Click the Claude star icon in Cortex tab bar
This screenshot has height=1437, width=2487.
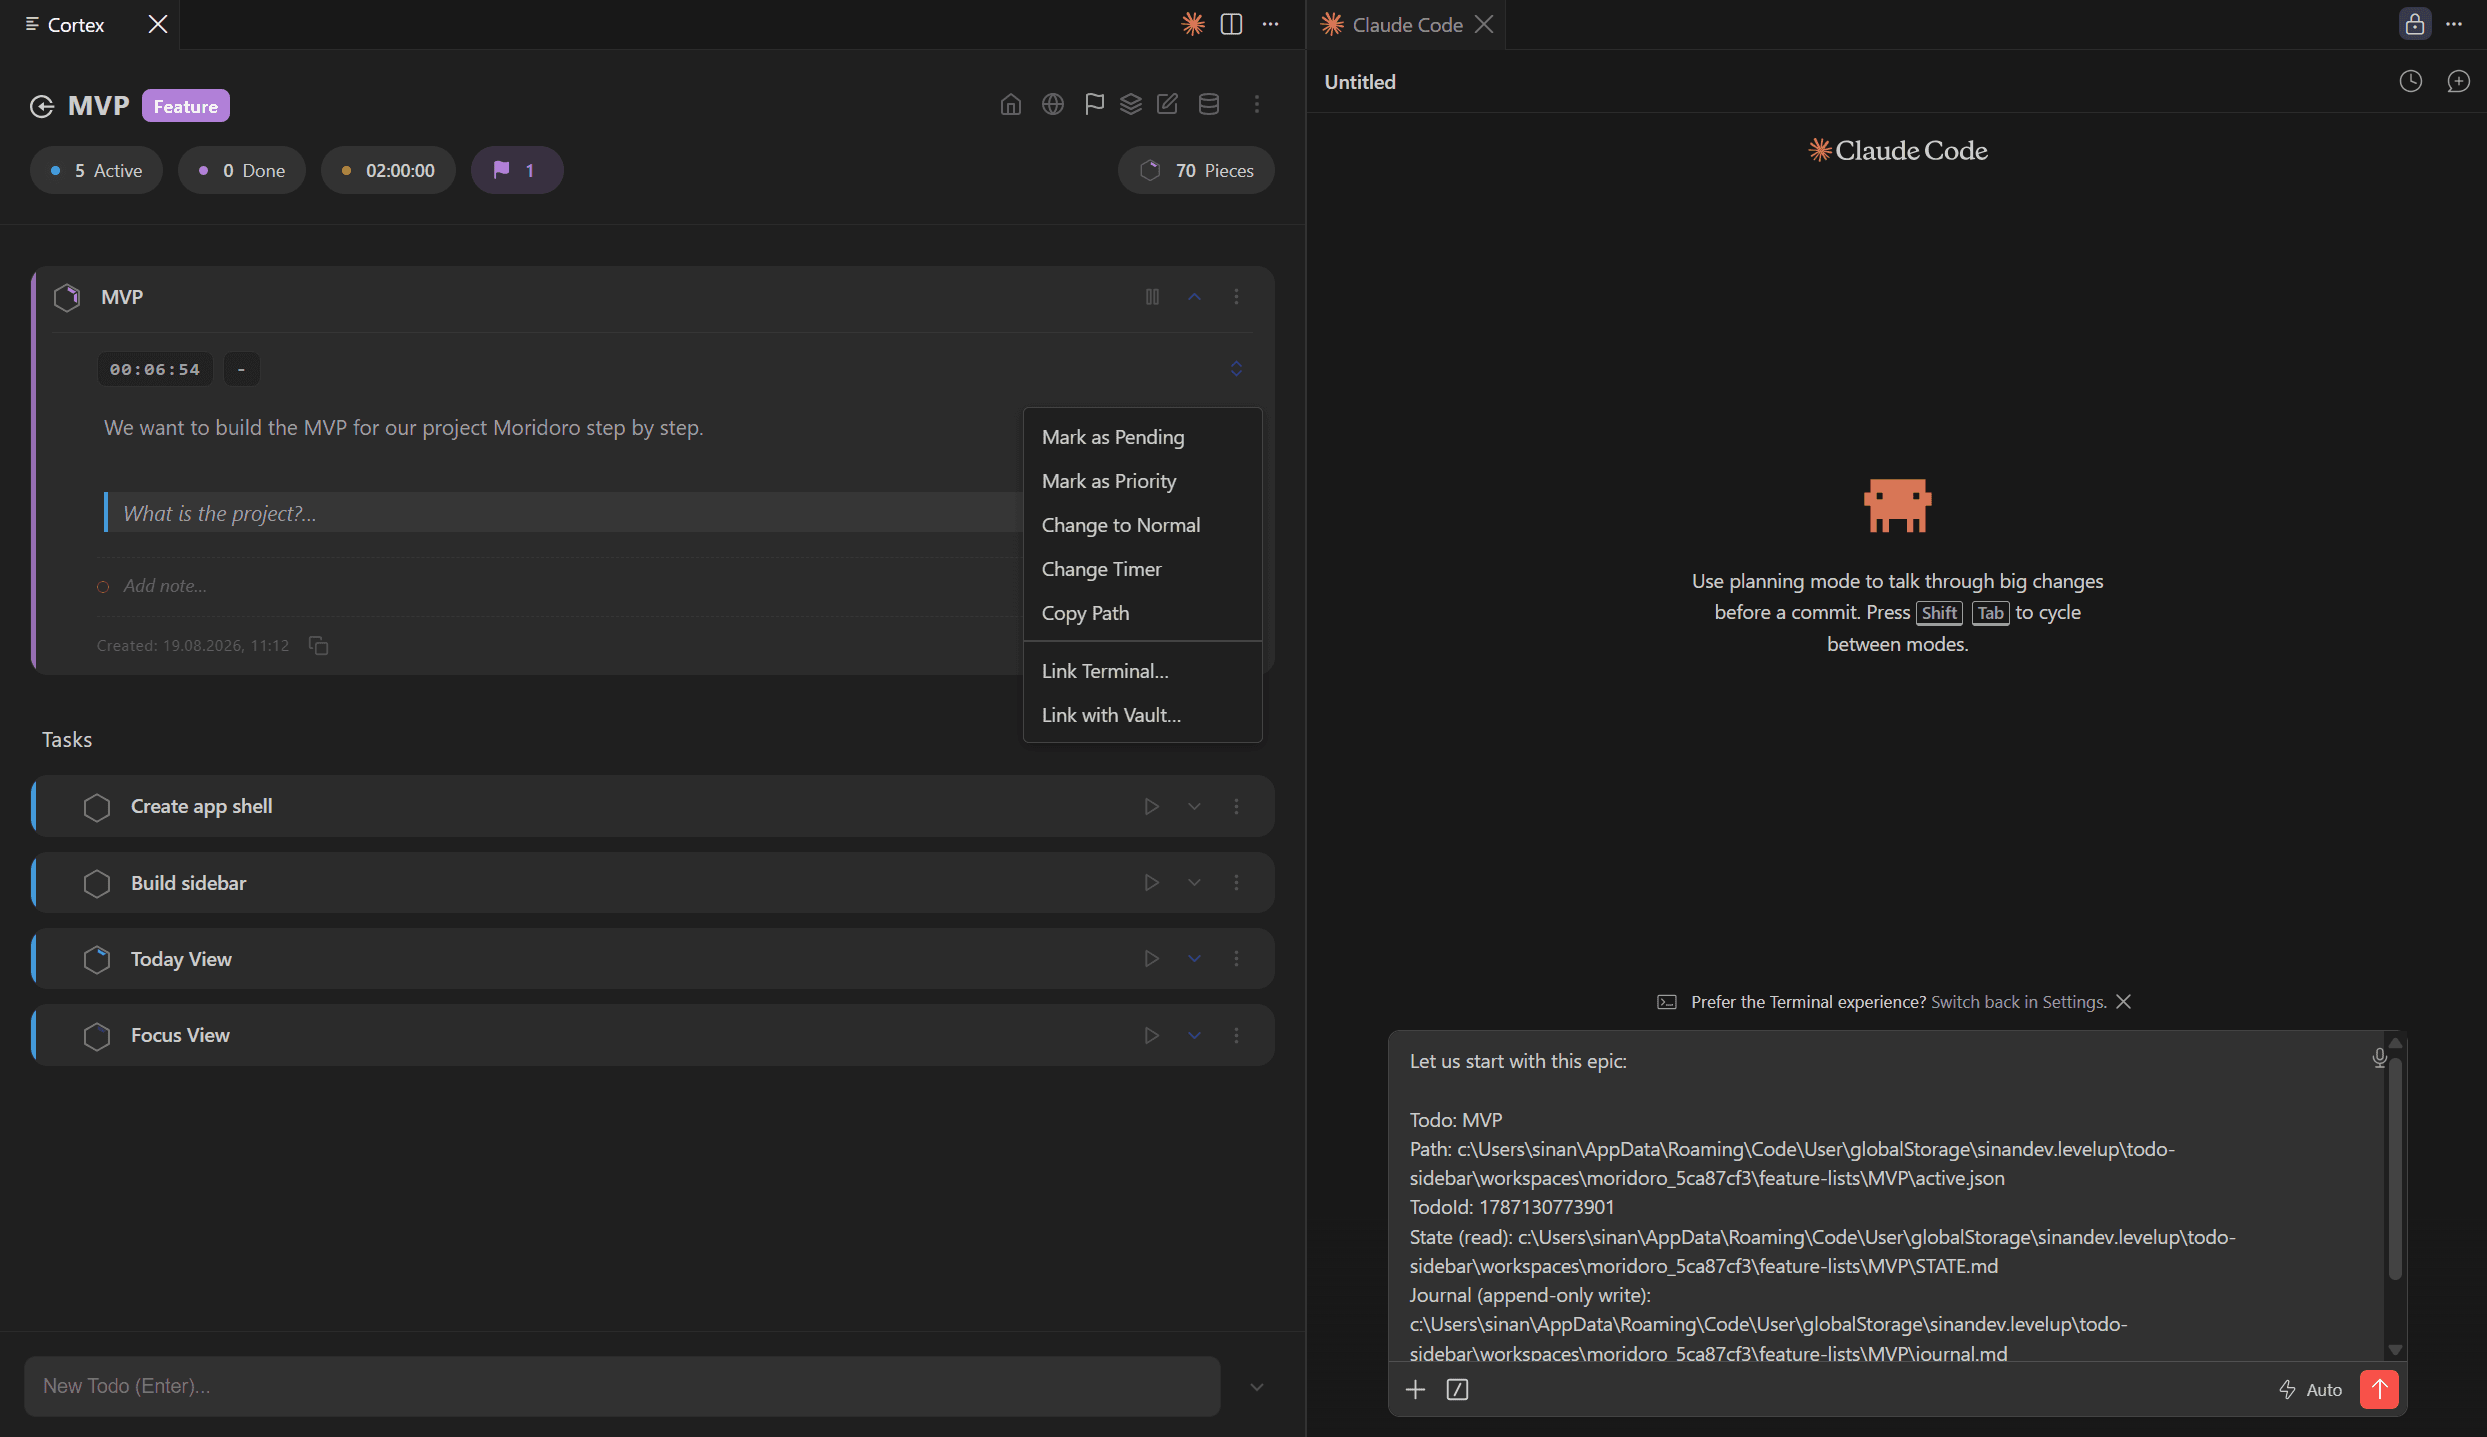1193,24
